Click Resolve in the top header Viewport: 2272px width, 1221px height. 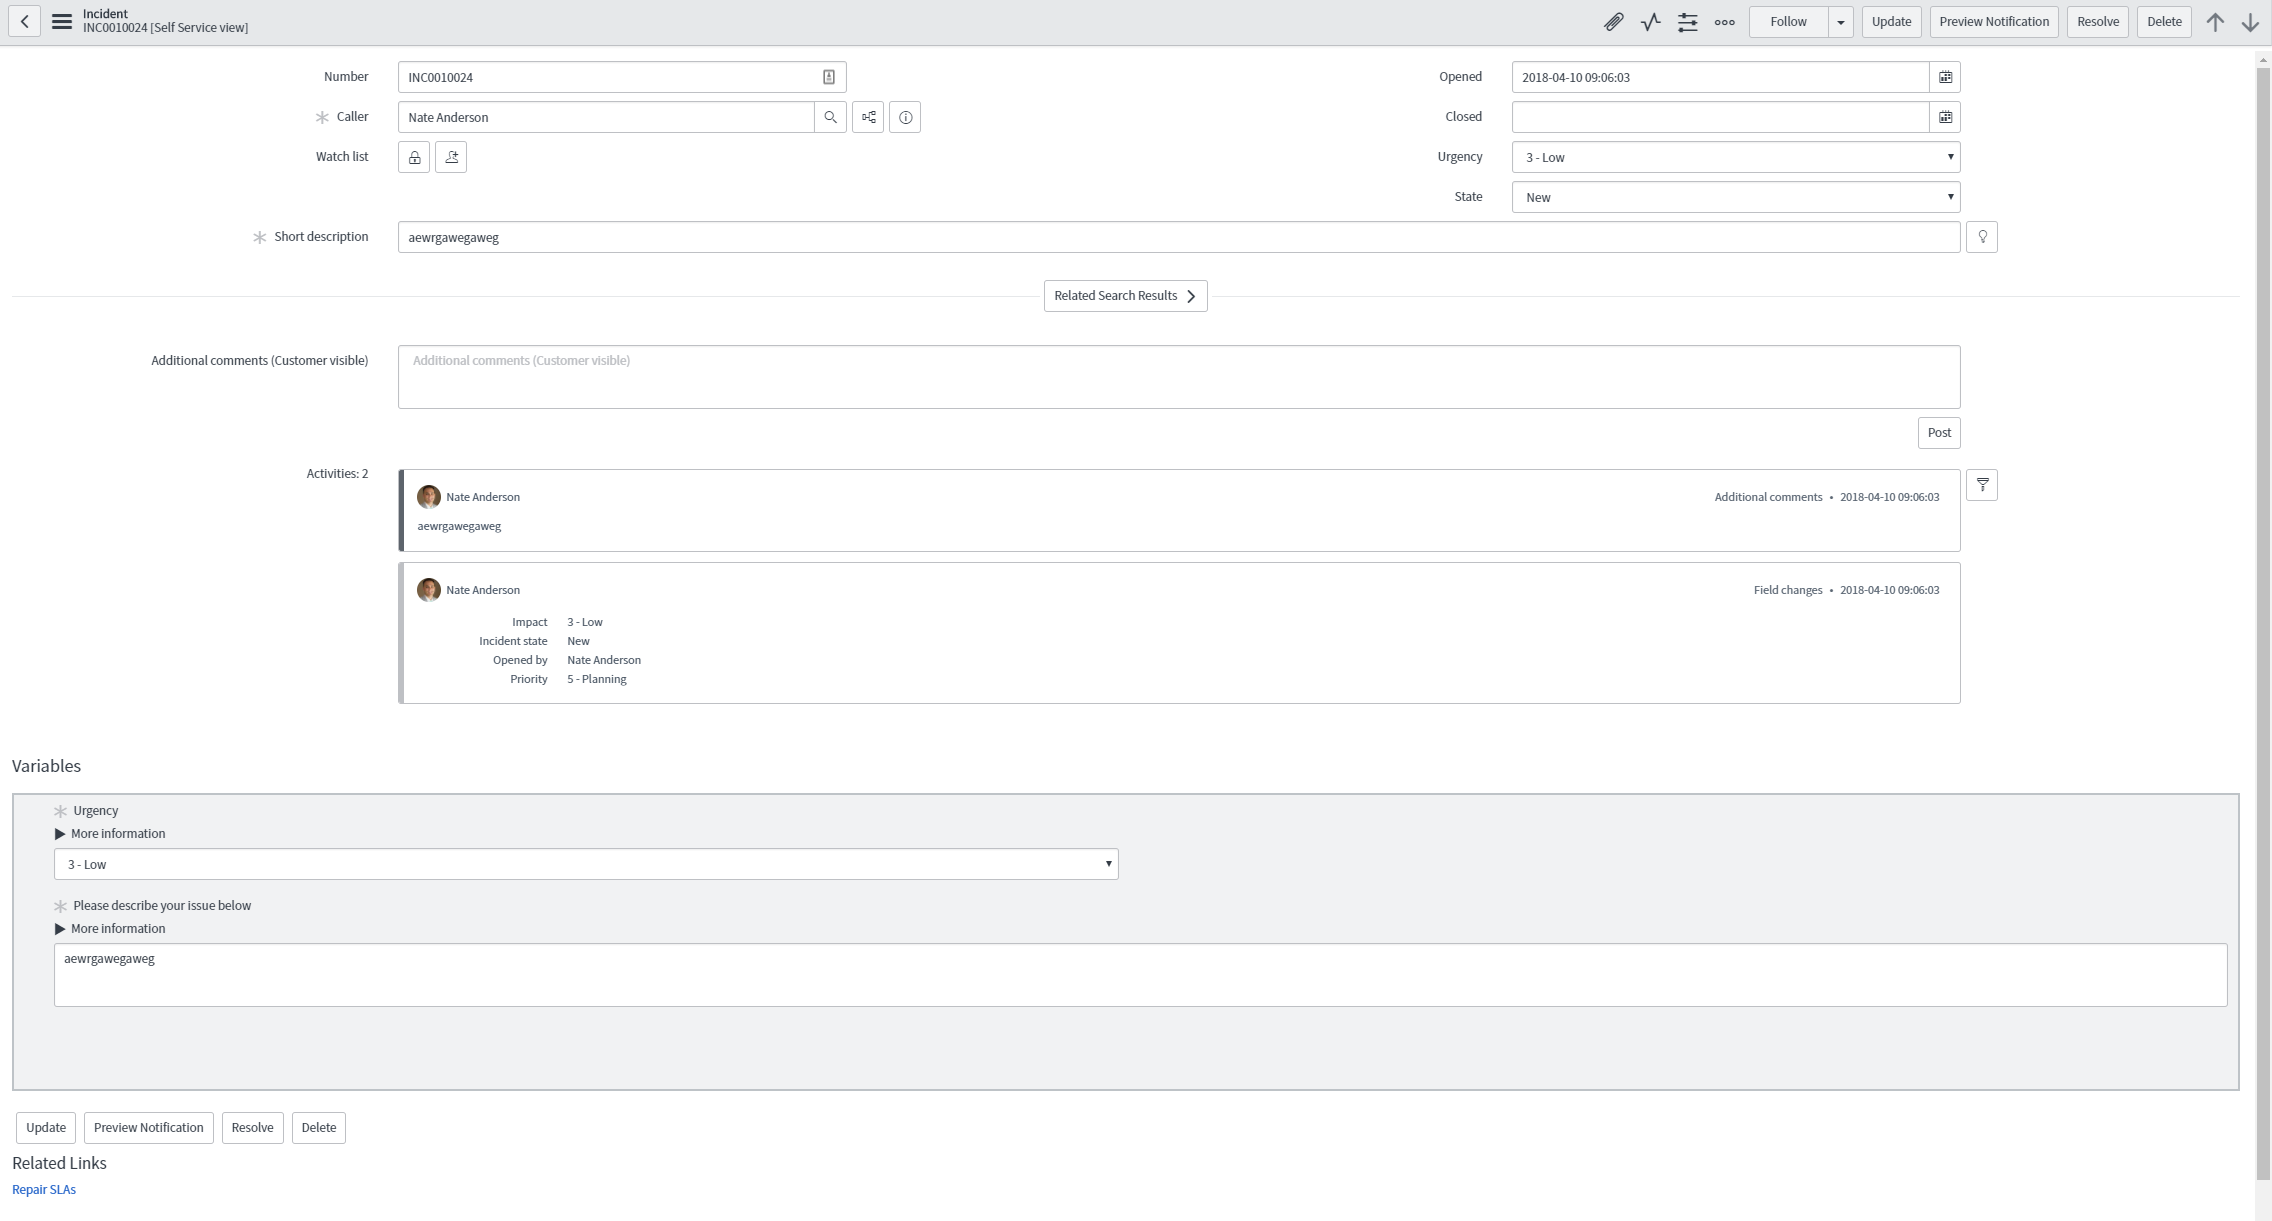[x=2098, y=22]
